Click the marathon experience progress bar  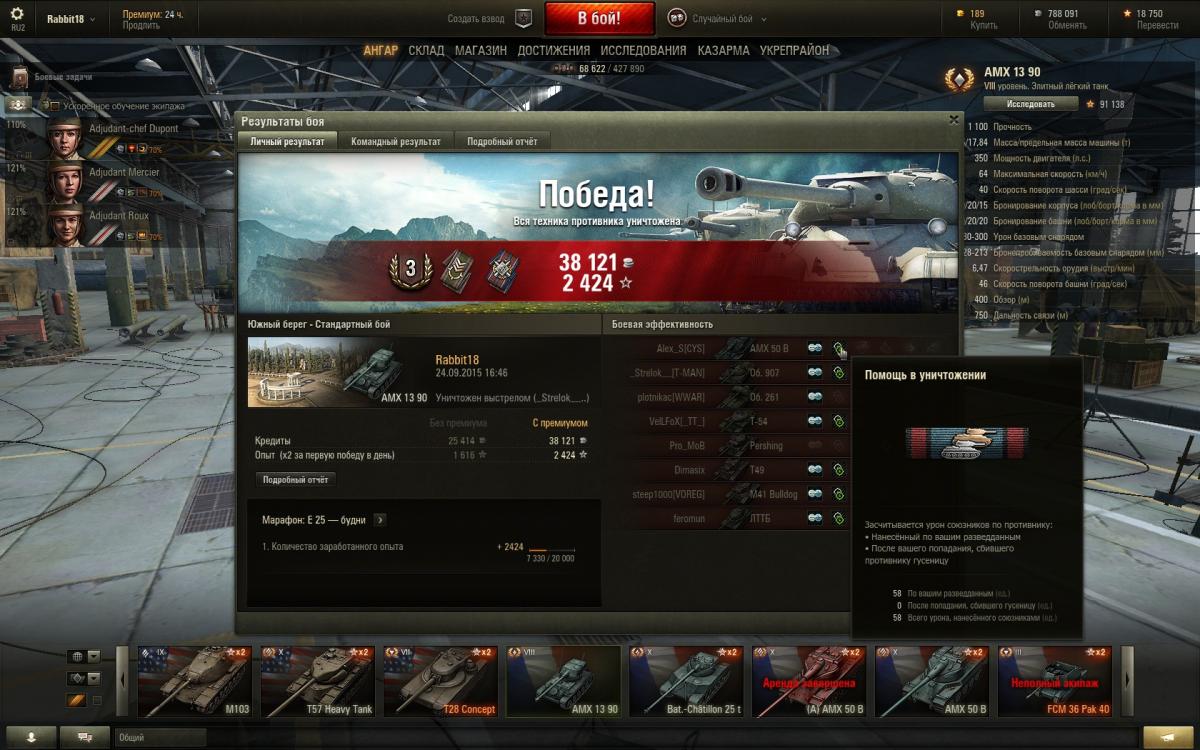click(x=551, y=549)
